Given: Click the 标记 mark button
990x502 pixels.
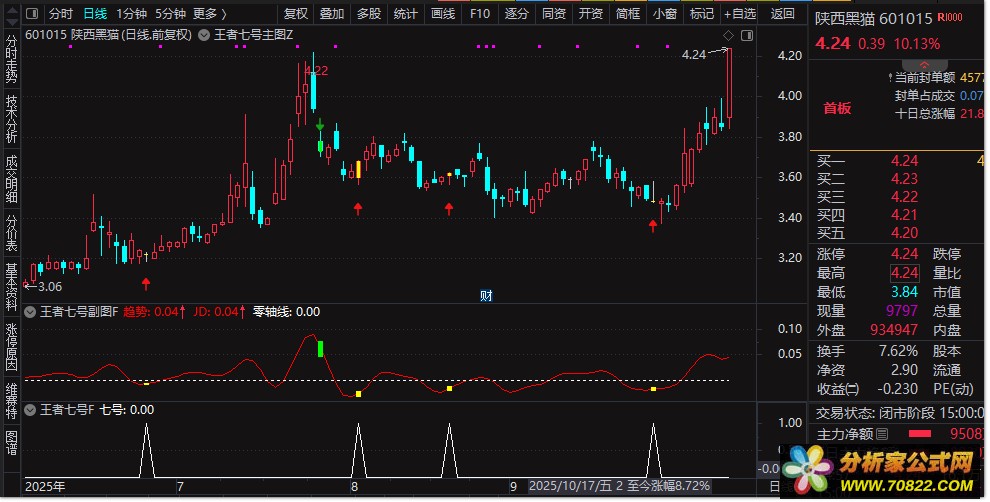Looking at the screenshot, I should (701, 13).
